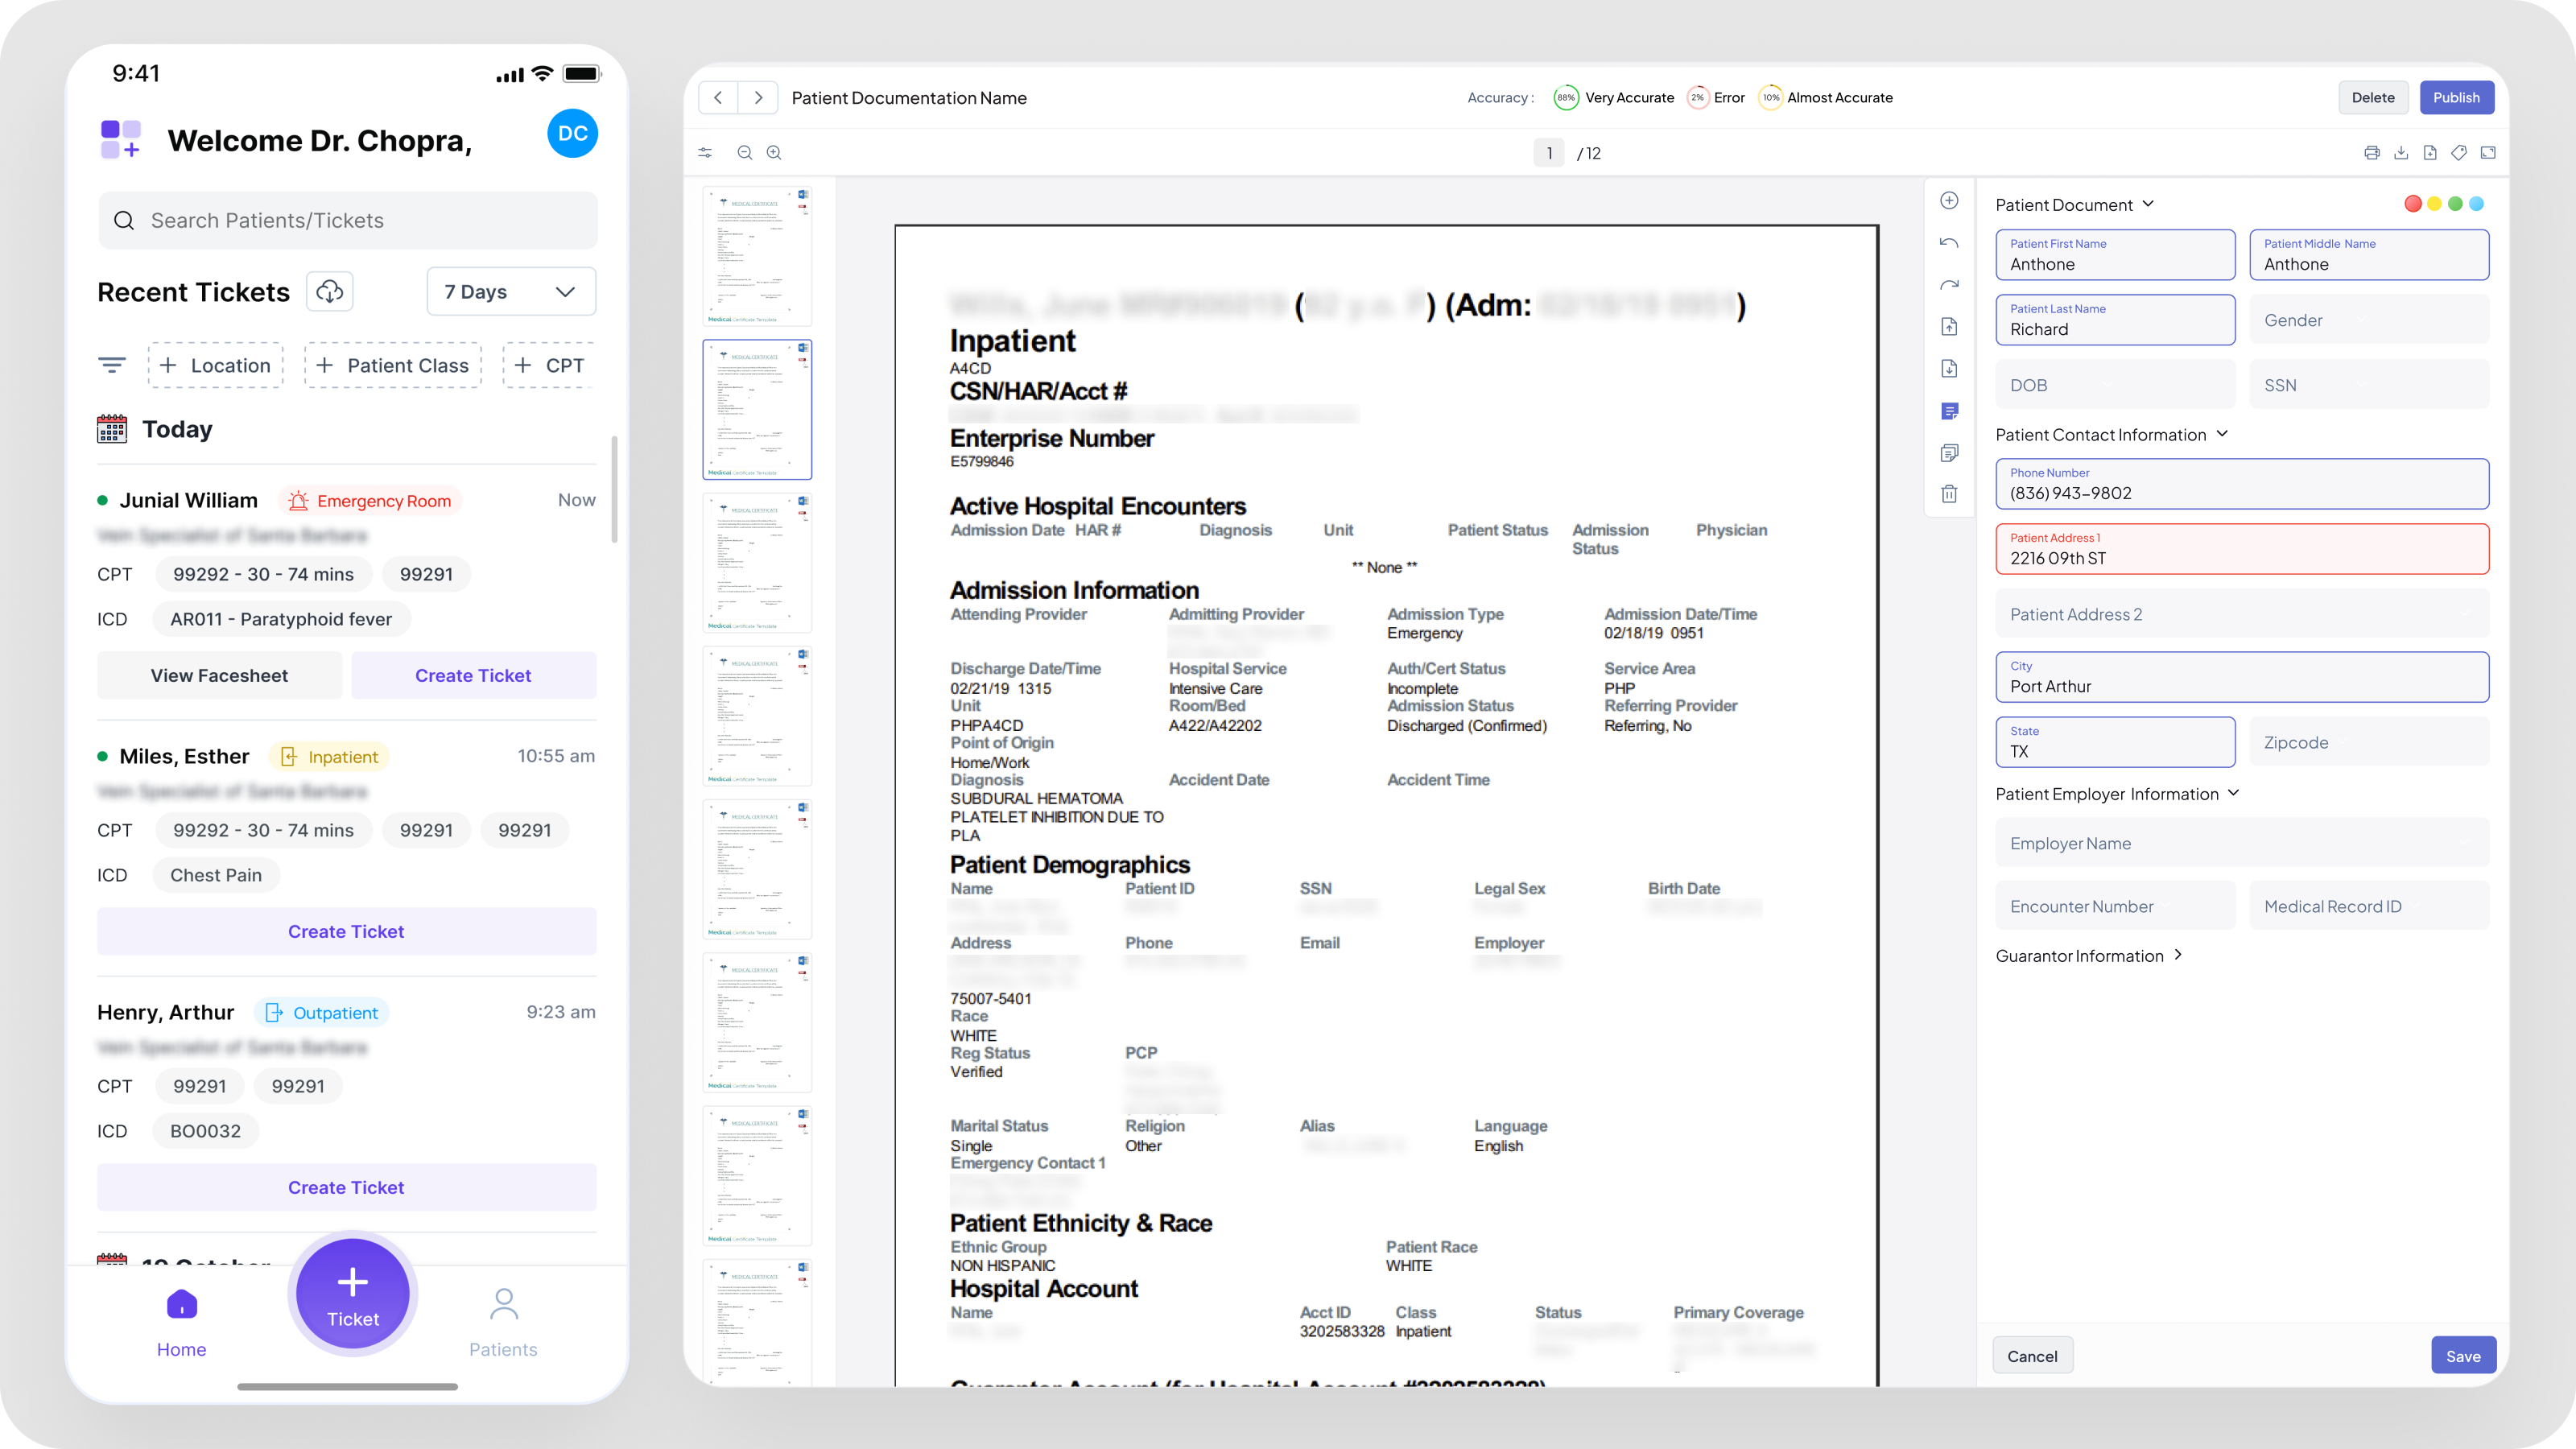Add the Patient Class filter chip
Image resolution: width=2576 pixels, height=1449 pixels.
pos(393,366)
